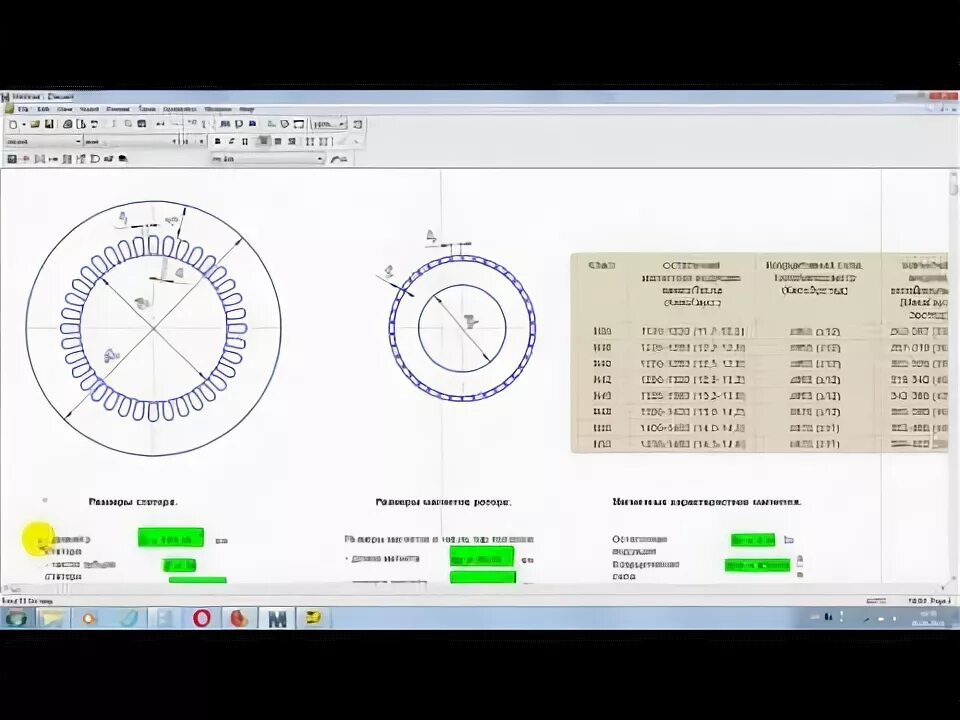Screen dimensions: 960x720
Task: Open the Boolean palette
Action: 81,159
